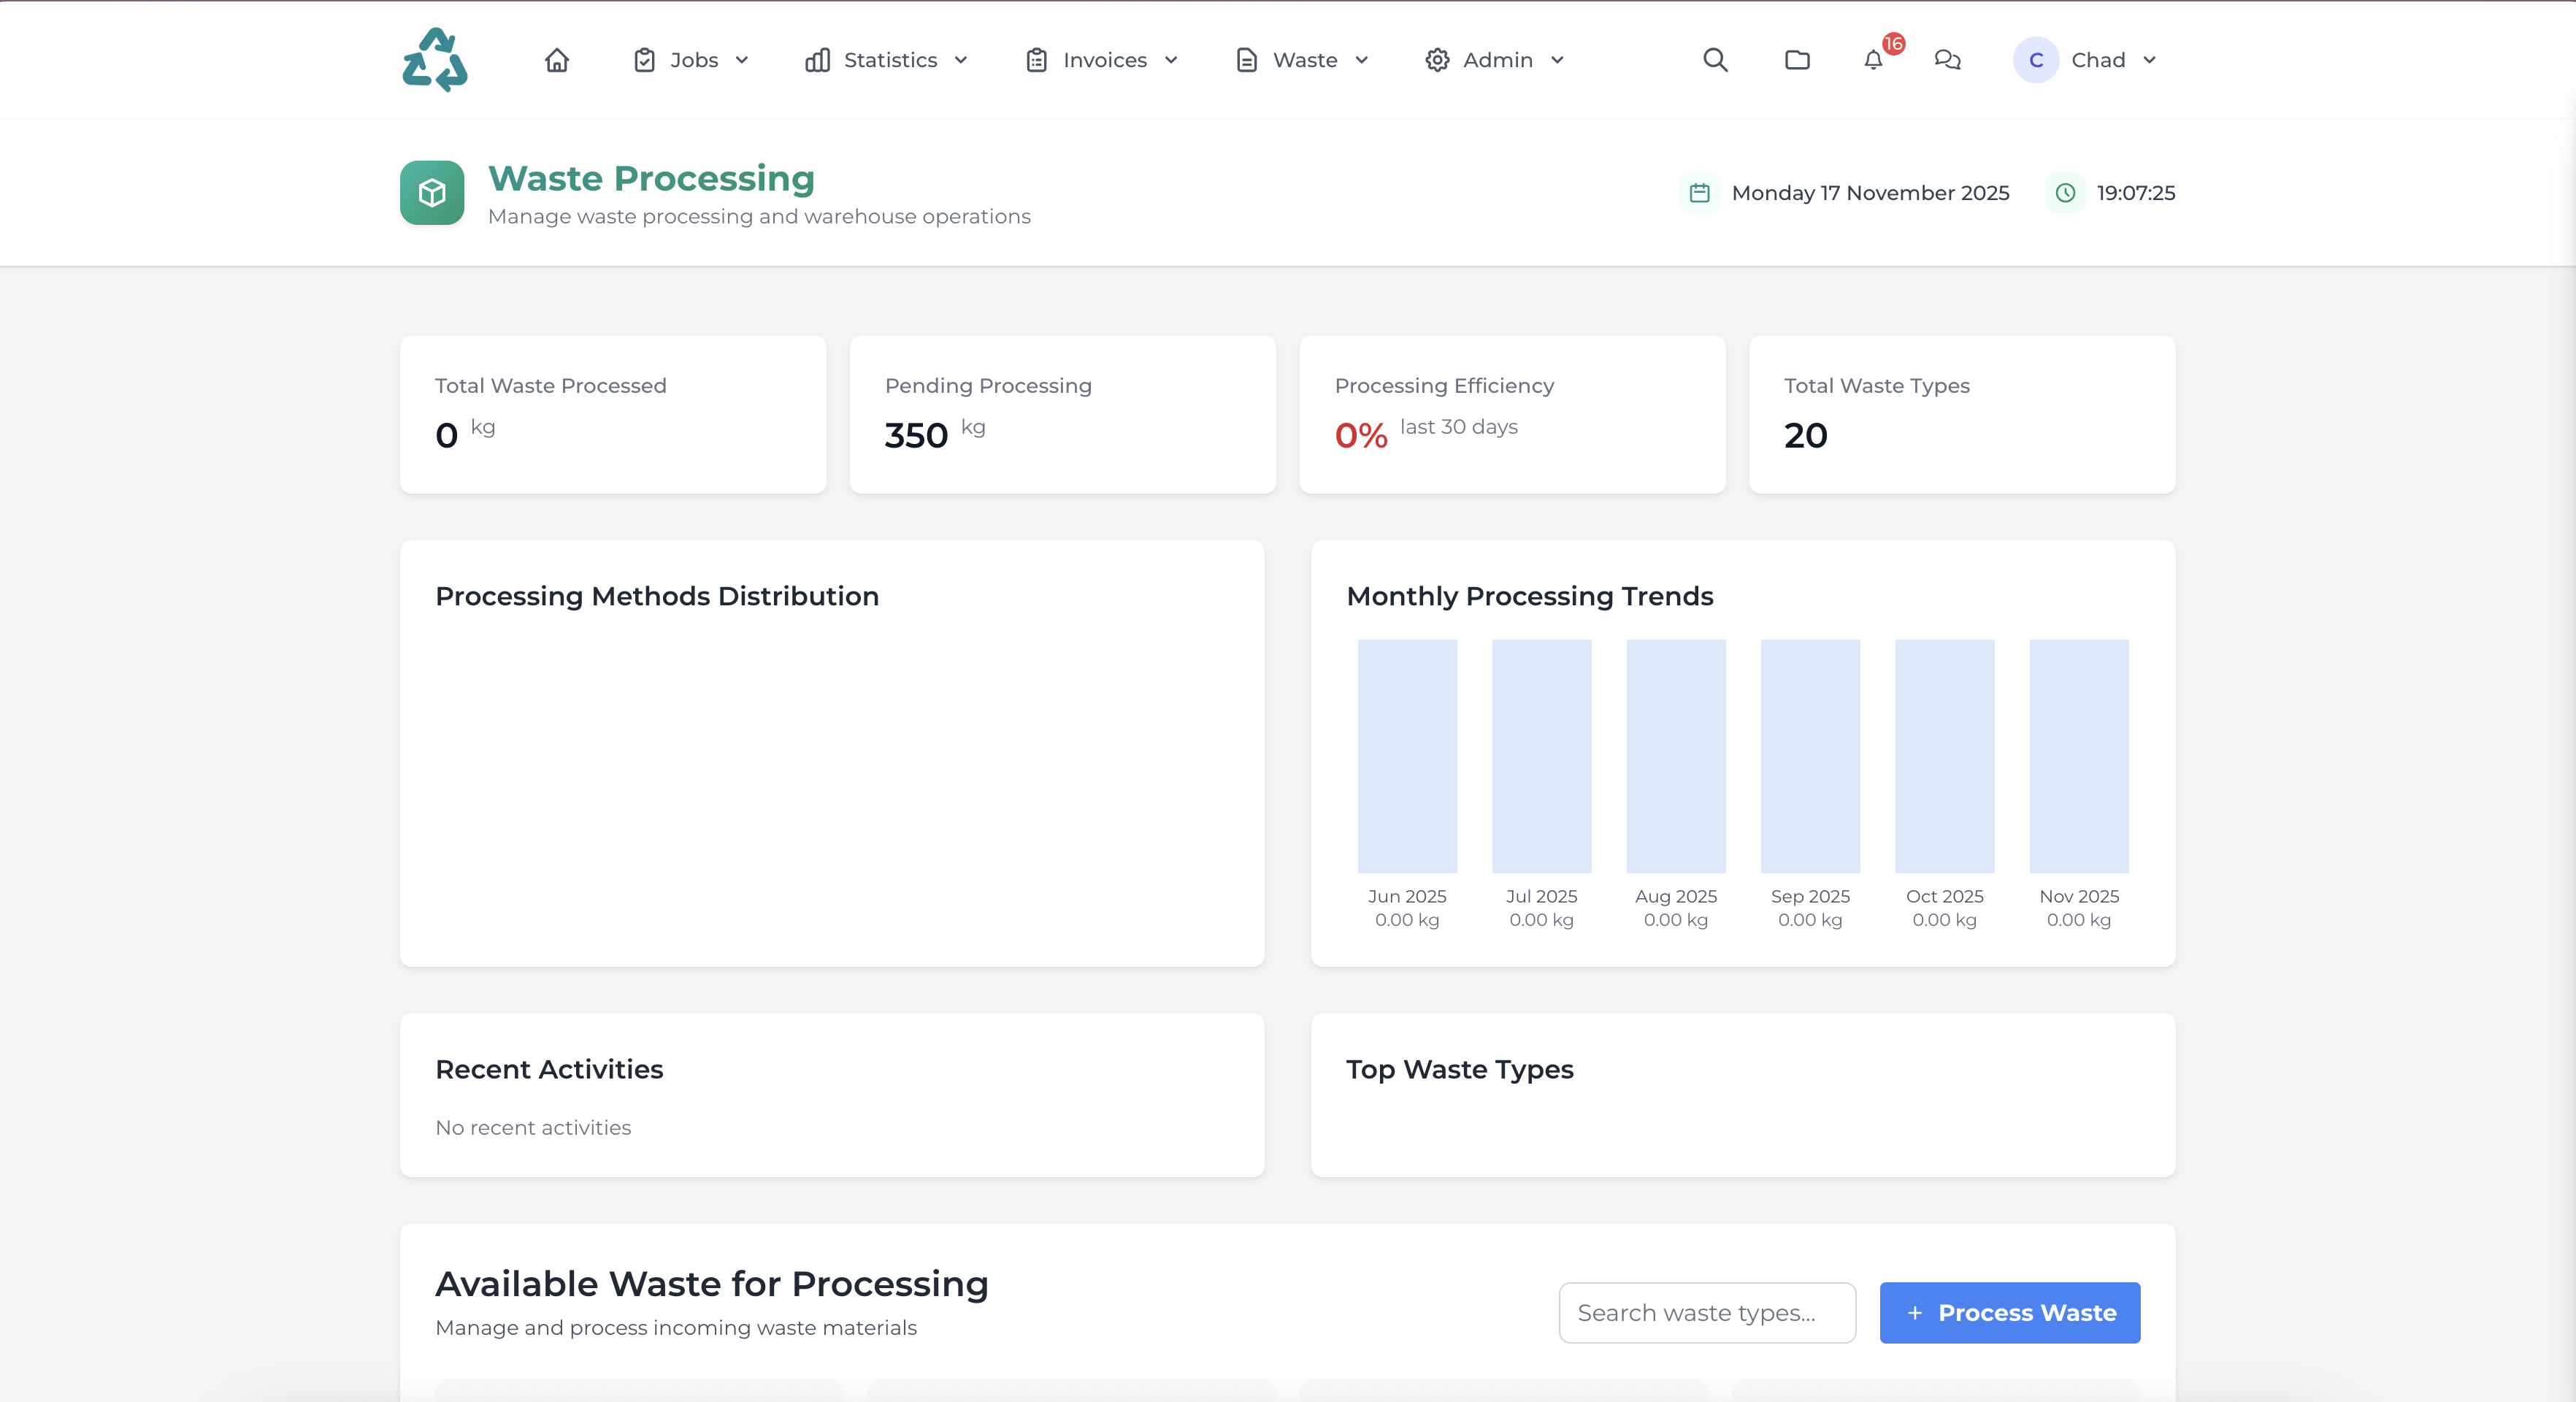Click the Process Waste button
This screenshot has height=1402, width=2576.
[2009, 1312]
